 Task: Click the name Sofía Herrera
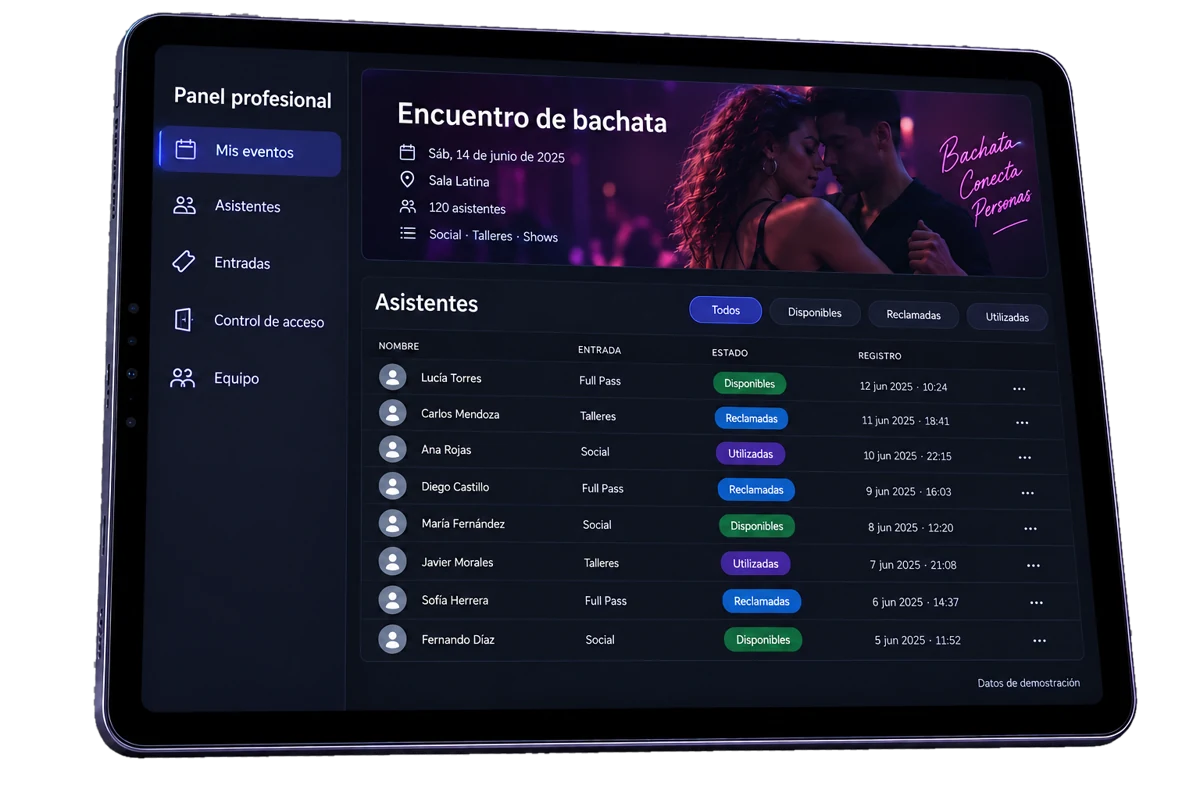pyautogui.click(x=455, y=600)
